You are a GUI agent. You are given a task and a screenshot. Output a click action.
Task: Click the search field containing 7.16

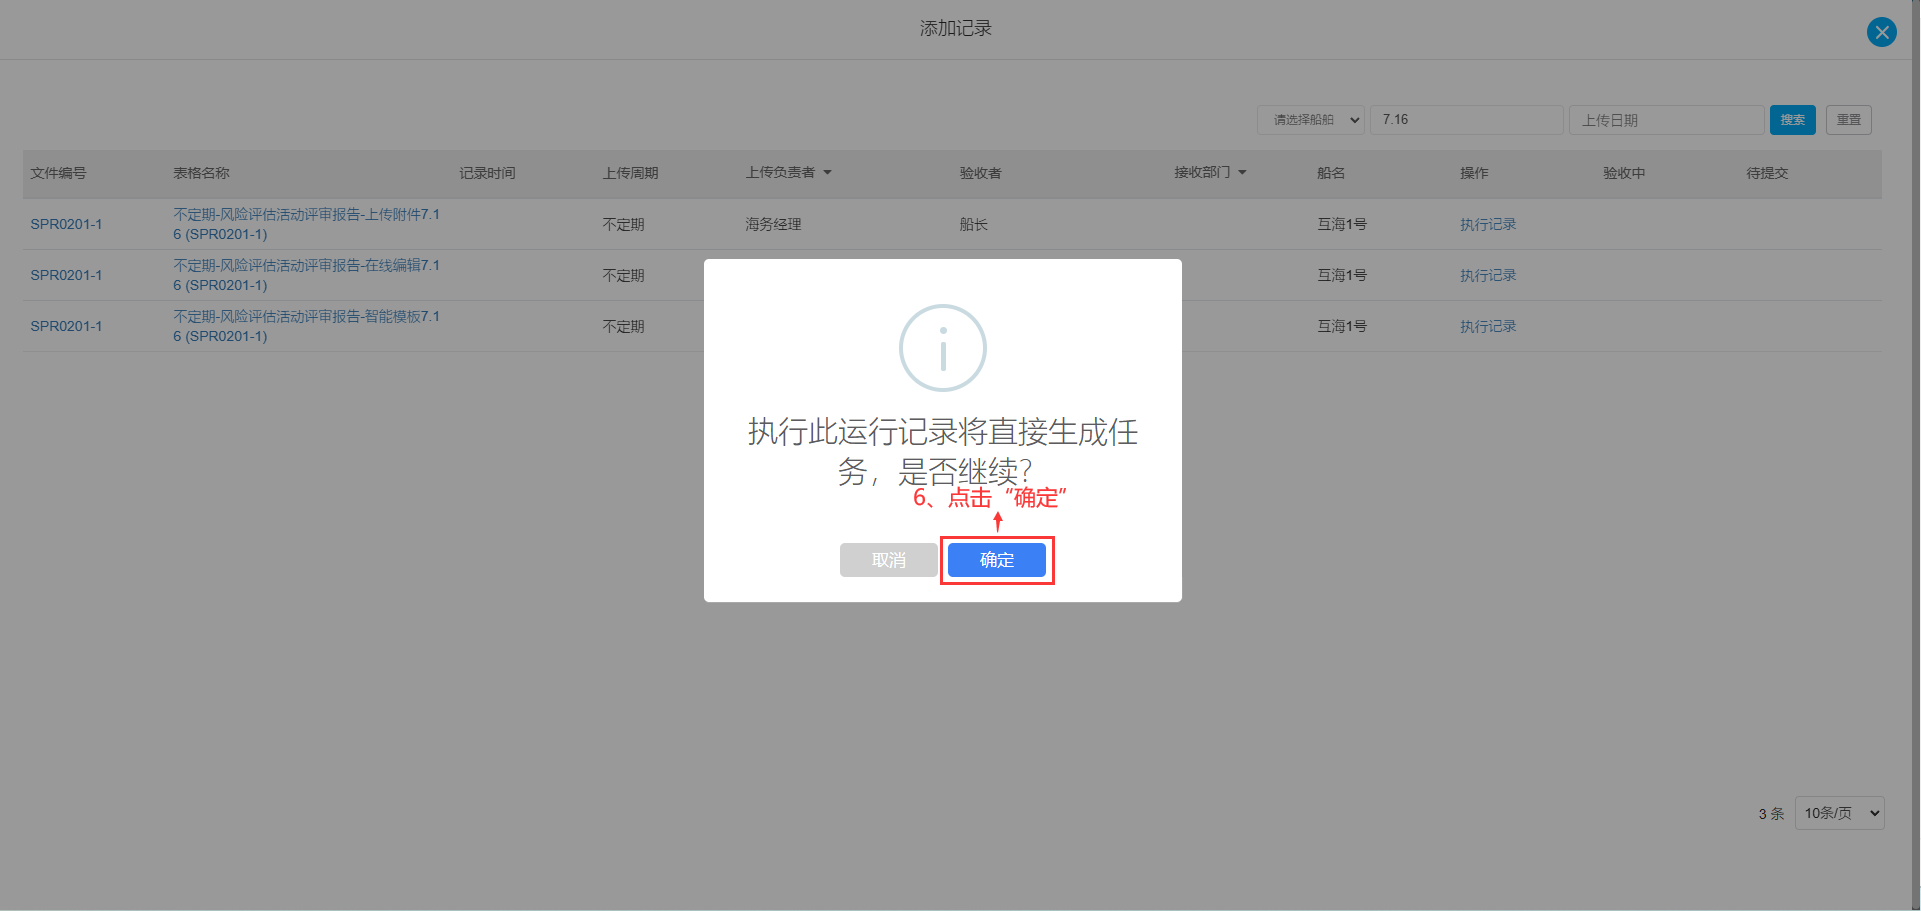click(x=1466, y=120)
